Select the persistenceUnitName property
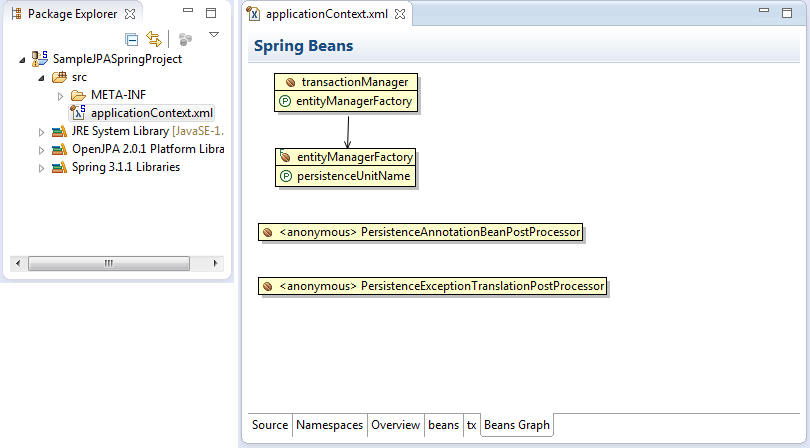 point(353,176)
